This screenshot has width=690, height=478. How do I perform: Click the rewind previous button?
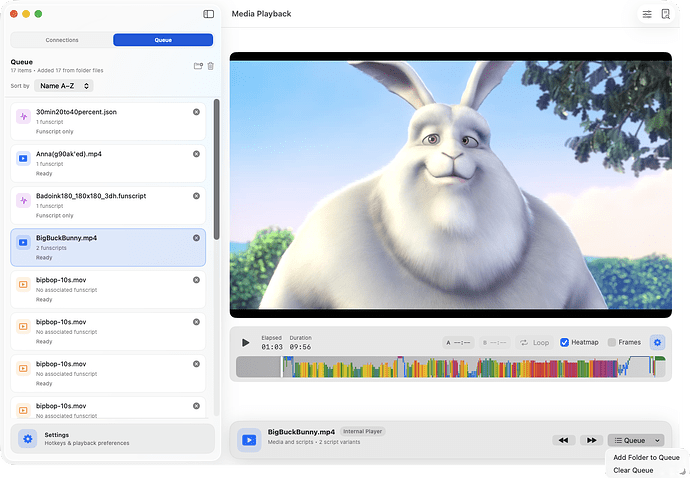point(564,440)
